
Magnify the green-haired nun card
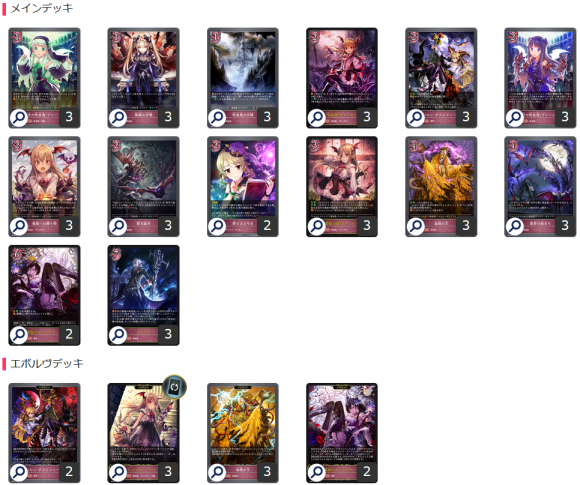pyautogui.click(x=19, y=118)
